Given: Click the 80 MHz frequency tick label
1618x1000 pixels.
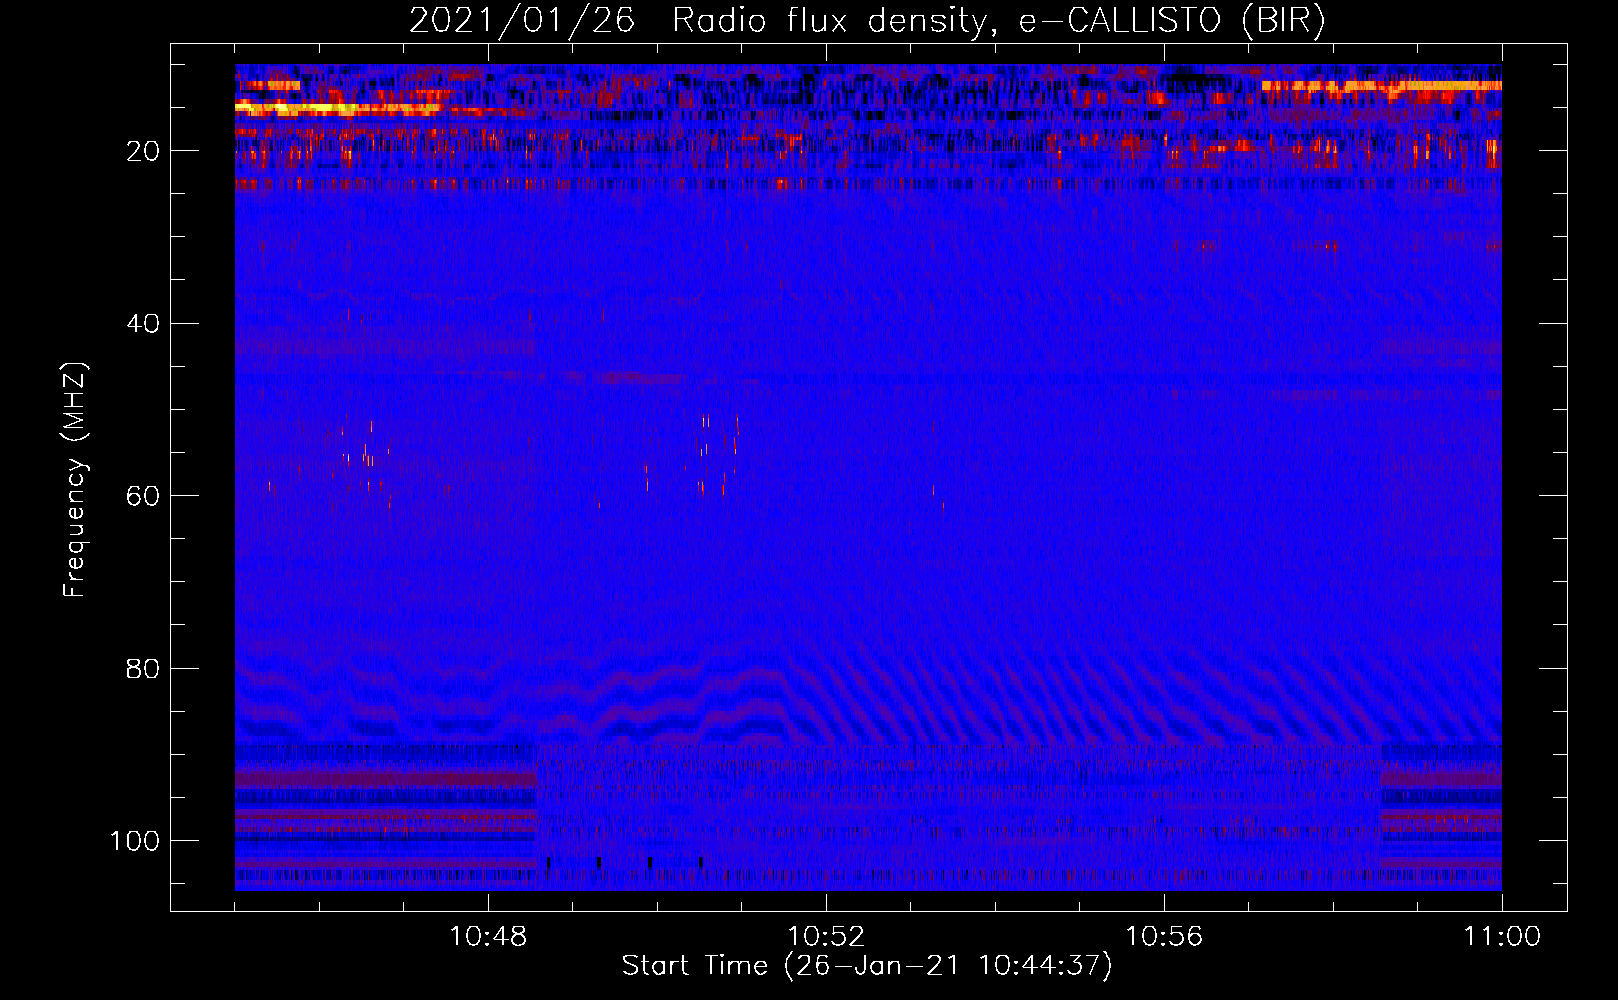Looking at the screenshot, I should coord(143,669).
